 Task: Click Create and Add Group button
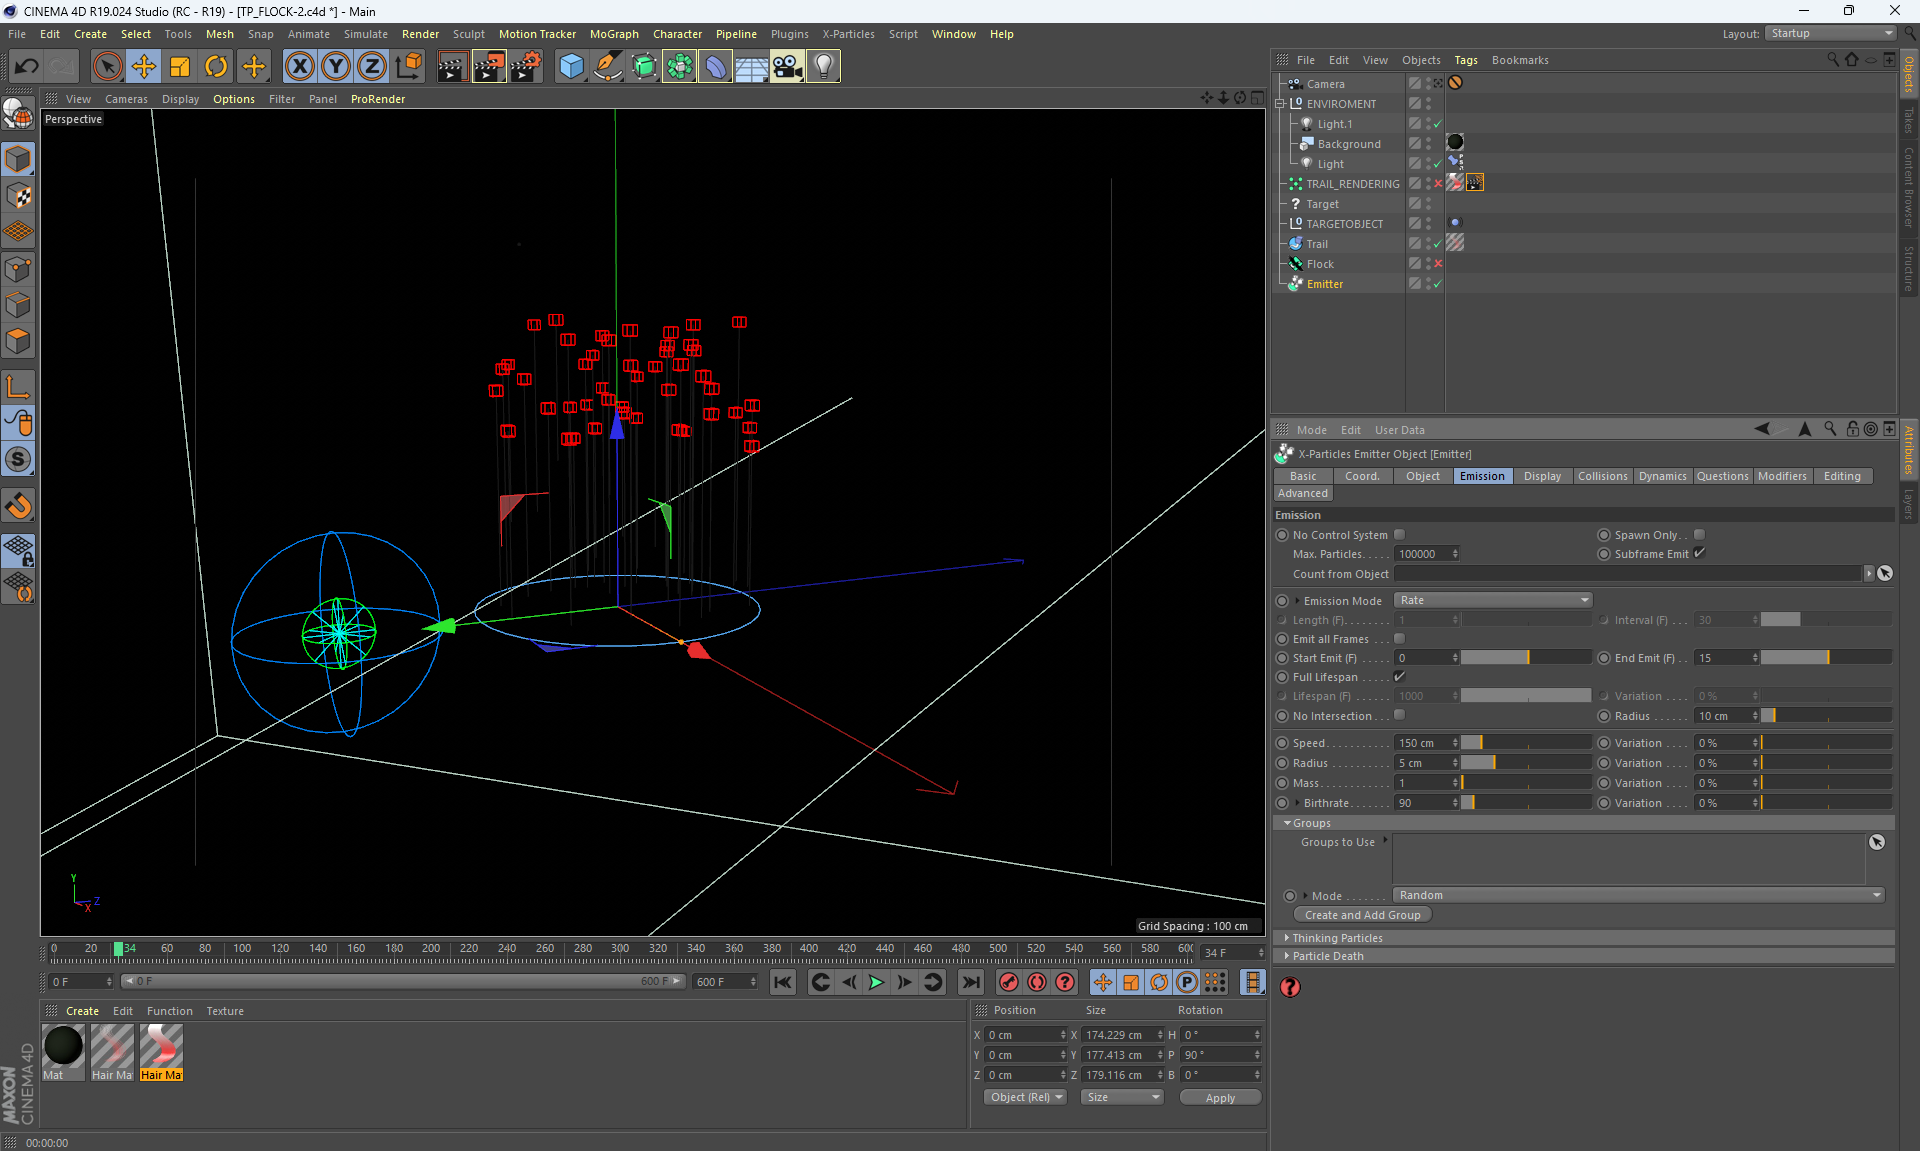pyautogui.click(x=1362, y=915)
